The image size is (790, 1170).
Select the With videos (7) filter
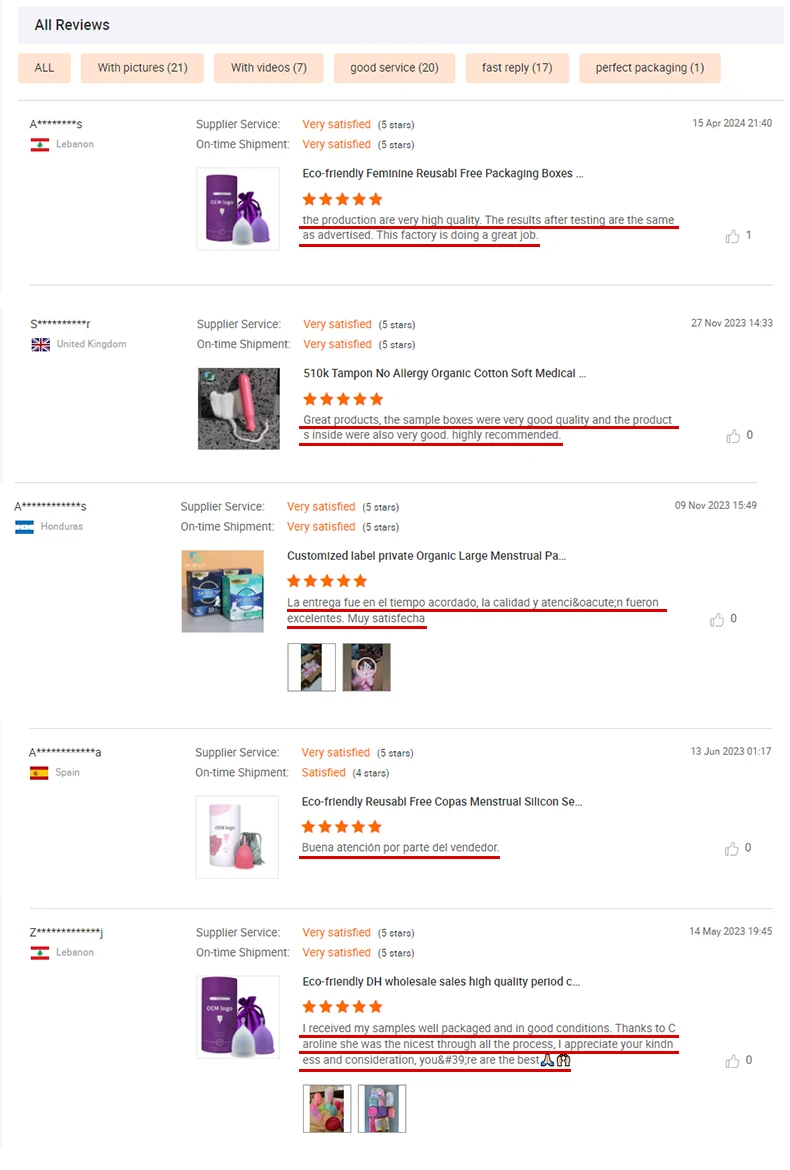click(269, 68)
